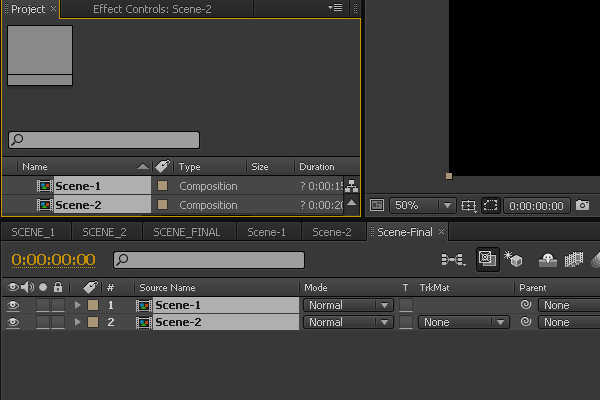Click the project flowchart view icon
This screenshot has height=400, width=600.
351,186
